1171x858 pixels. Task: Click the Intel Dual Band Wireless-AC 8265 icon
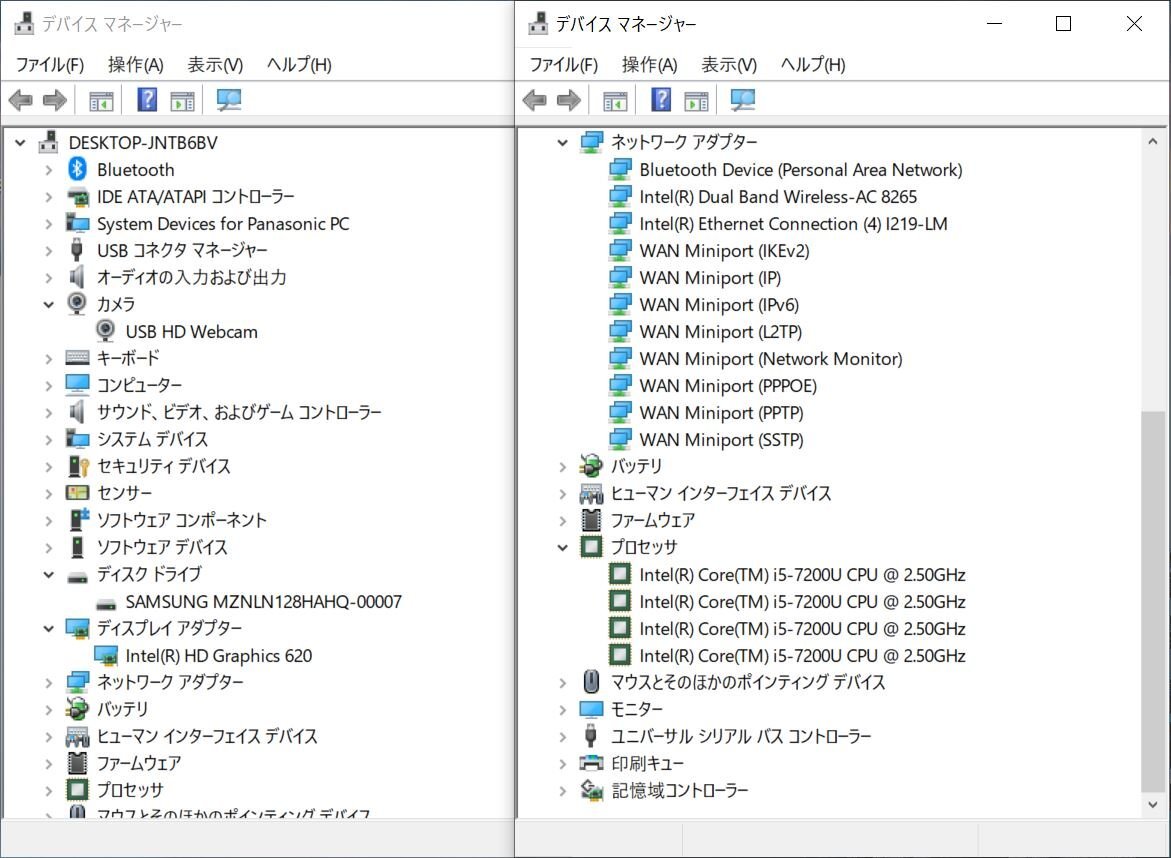(x=620, y=196)
